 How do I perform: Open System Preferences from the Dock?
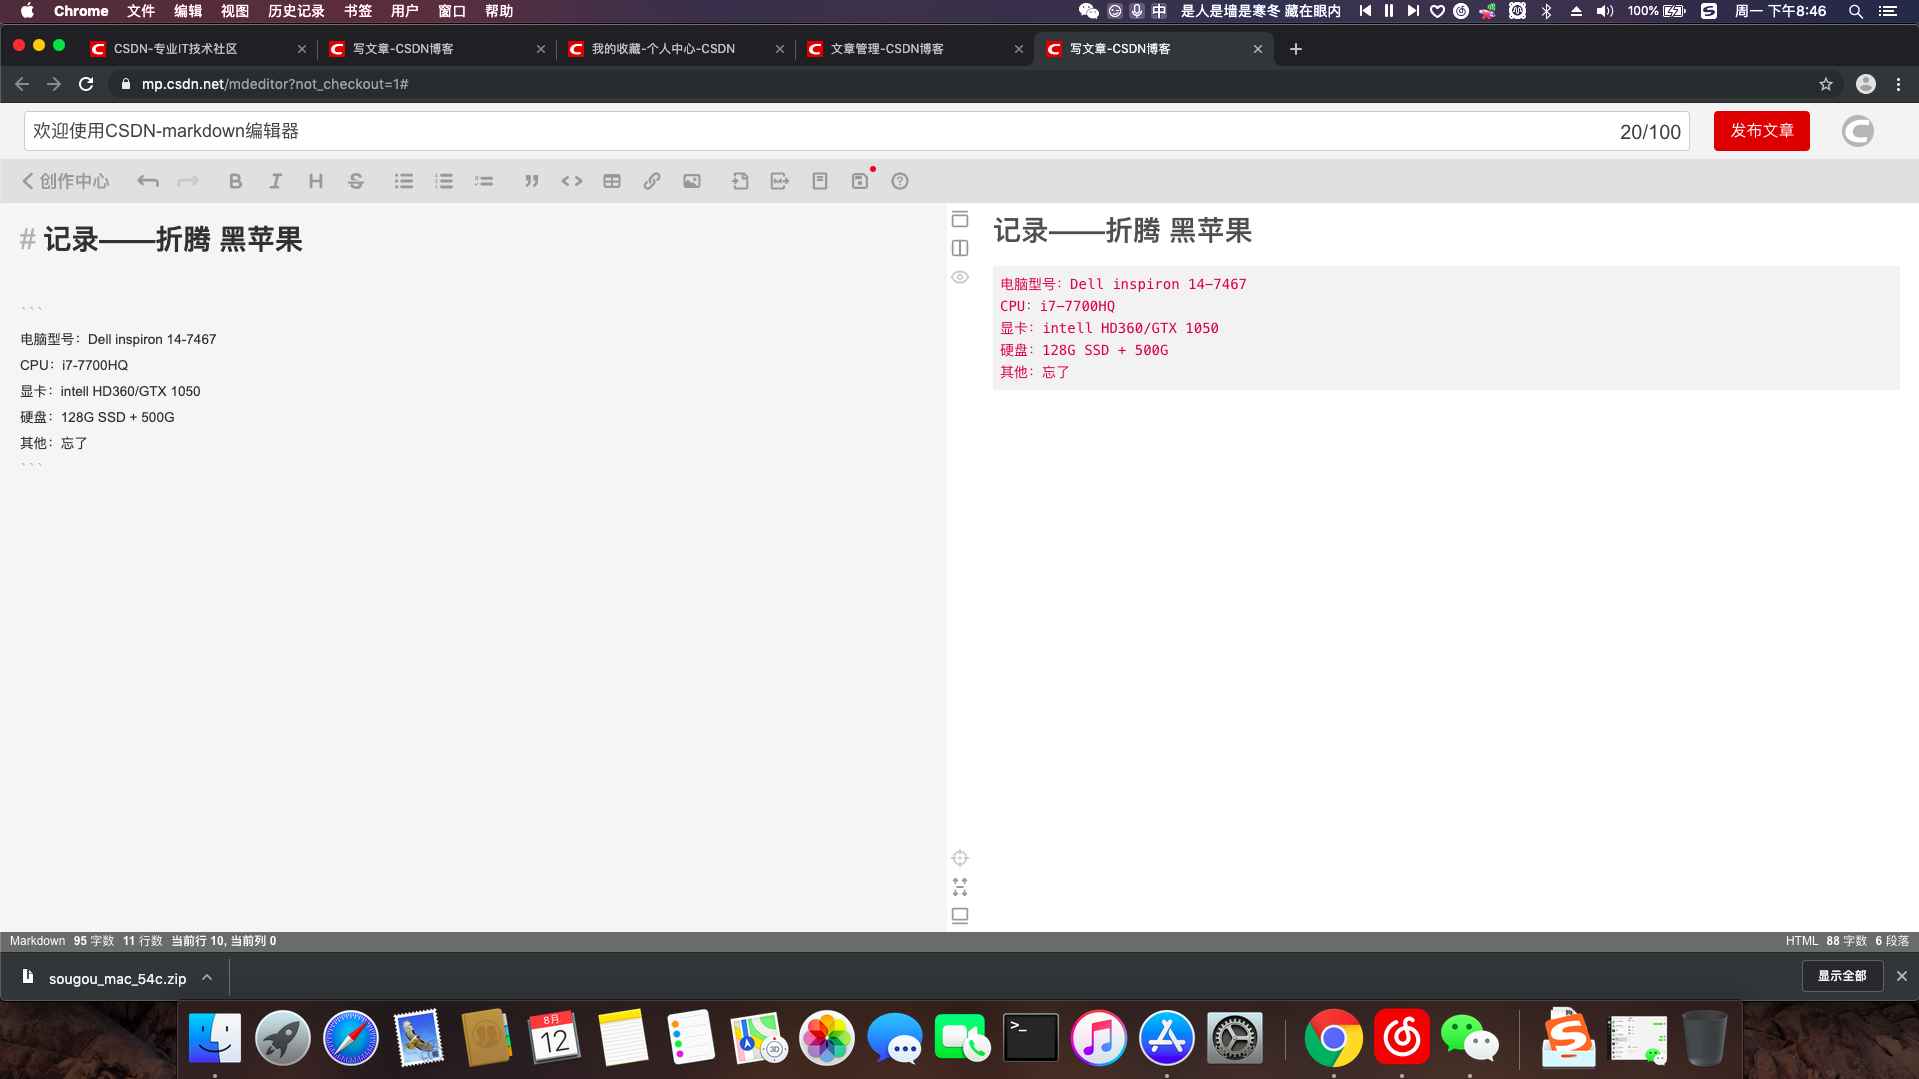coord(1235,1038)
